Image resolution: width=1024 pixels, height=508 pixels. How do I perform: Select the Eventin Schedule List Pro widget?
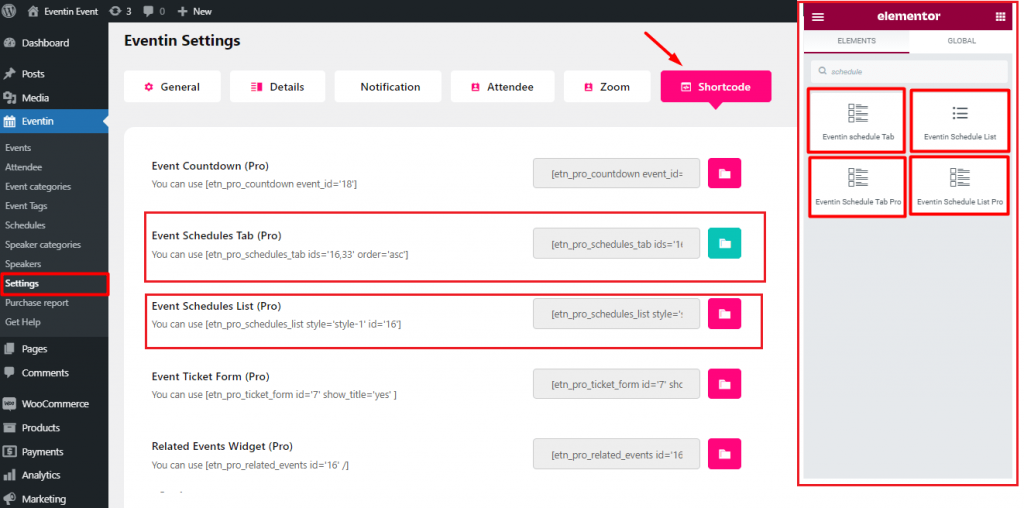(x=959, y=185)
